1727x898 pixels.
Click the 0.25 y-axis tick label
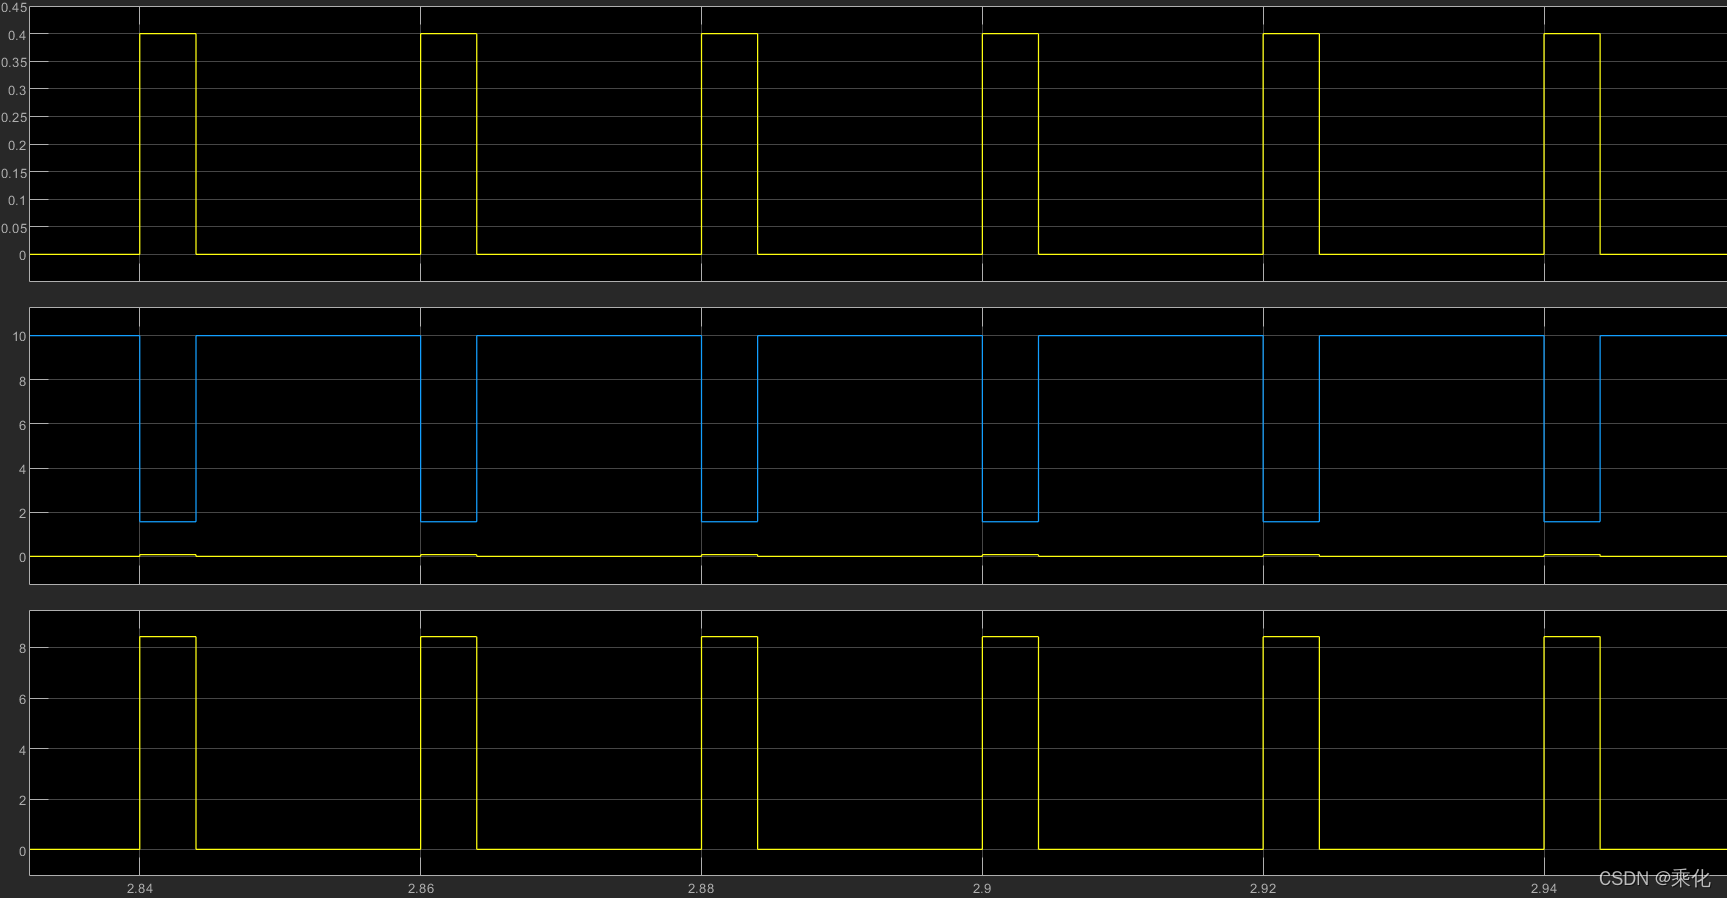[14, 118]
